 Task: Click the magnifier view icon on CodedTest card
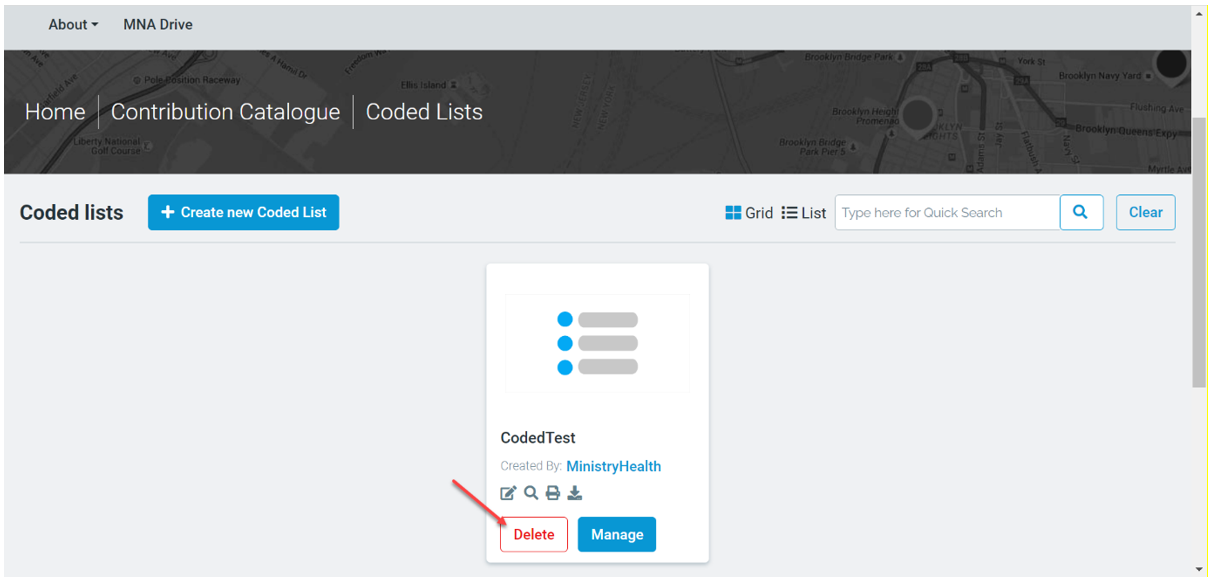pos(531,493)
